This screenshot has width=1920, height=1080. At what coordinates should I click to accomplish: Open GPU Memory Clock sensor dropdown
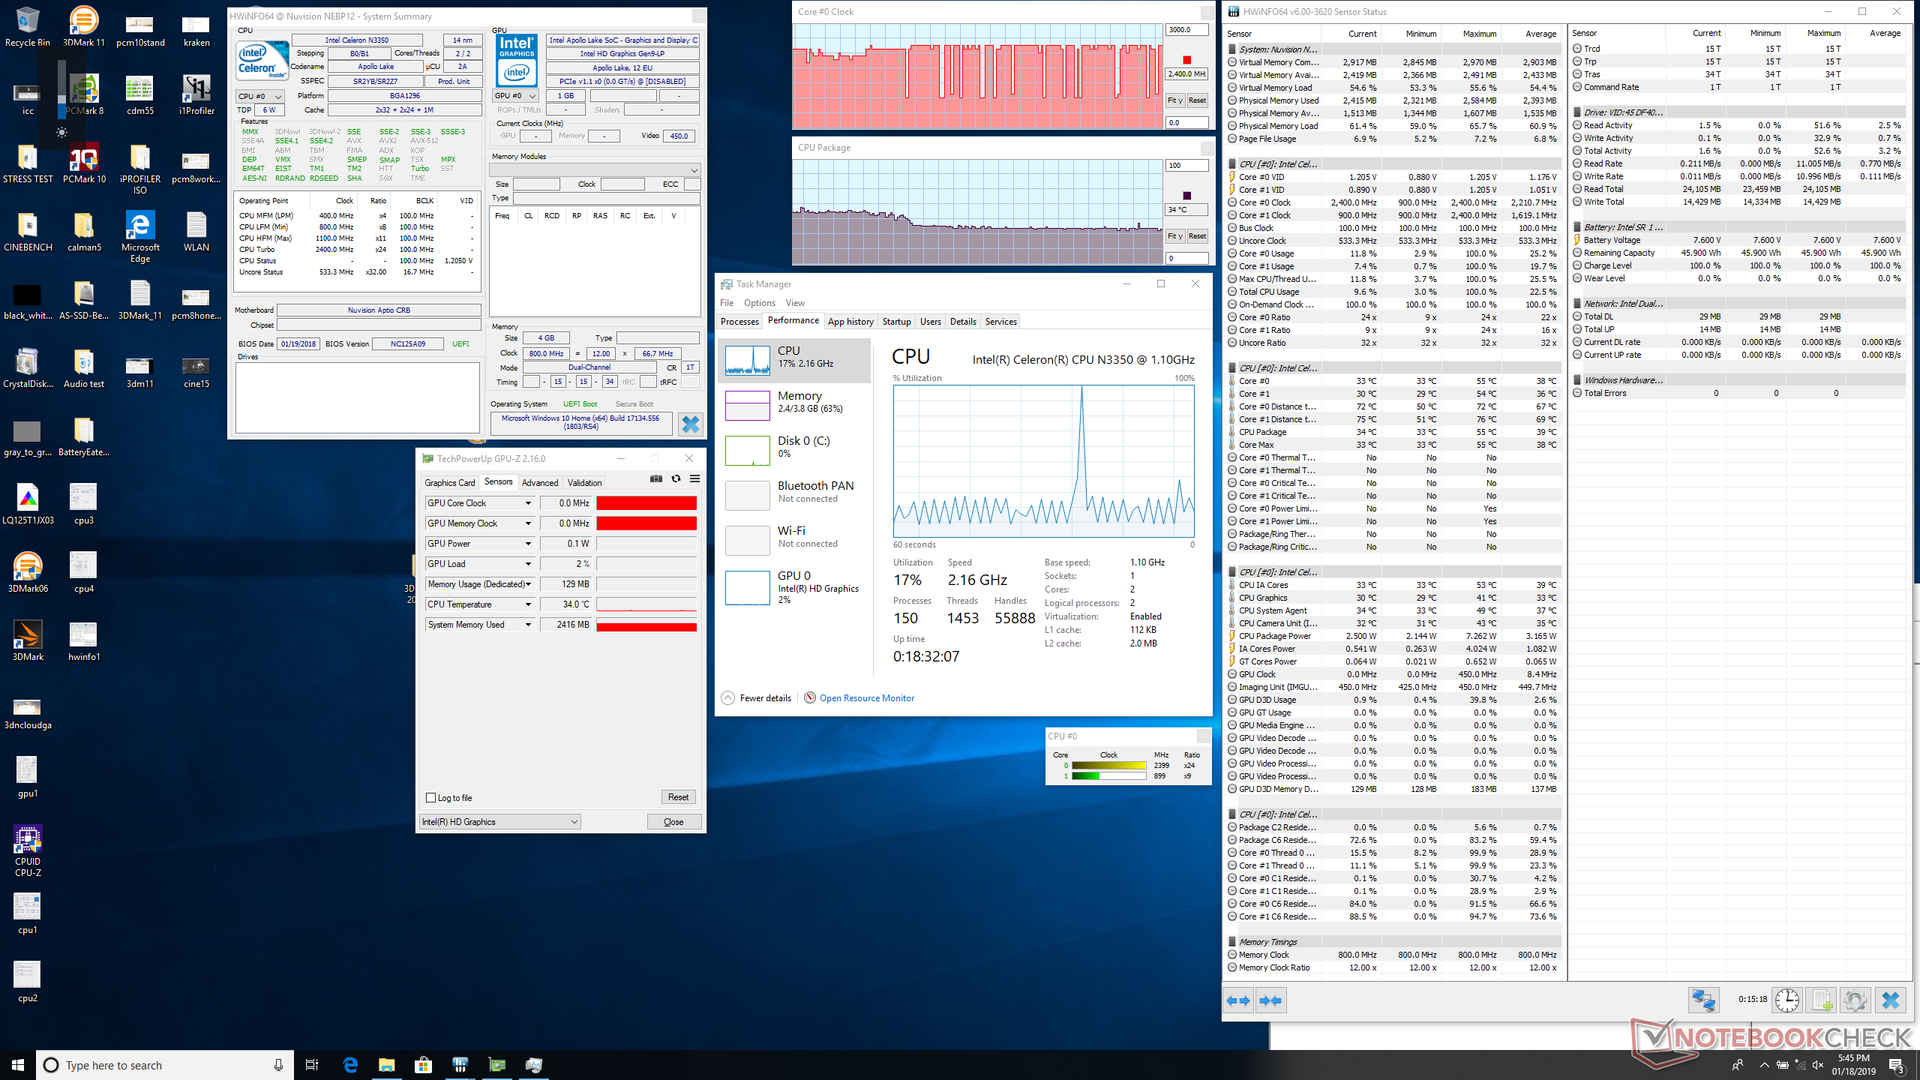click(528, 523)
